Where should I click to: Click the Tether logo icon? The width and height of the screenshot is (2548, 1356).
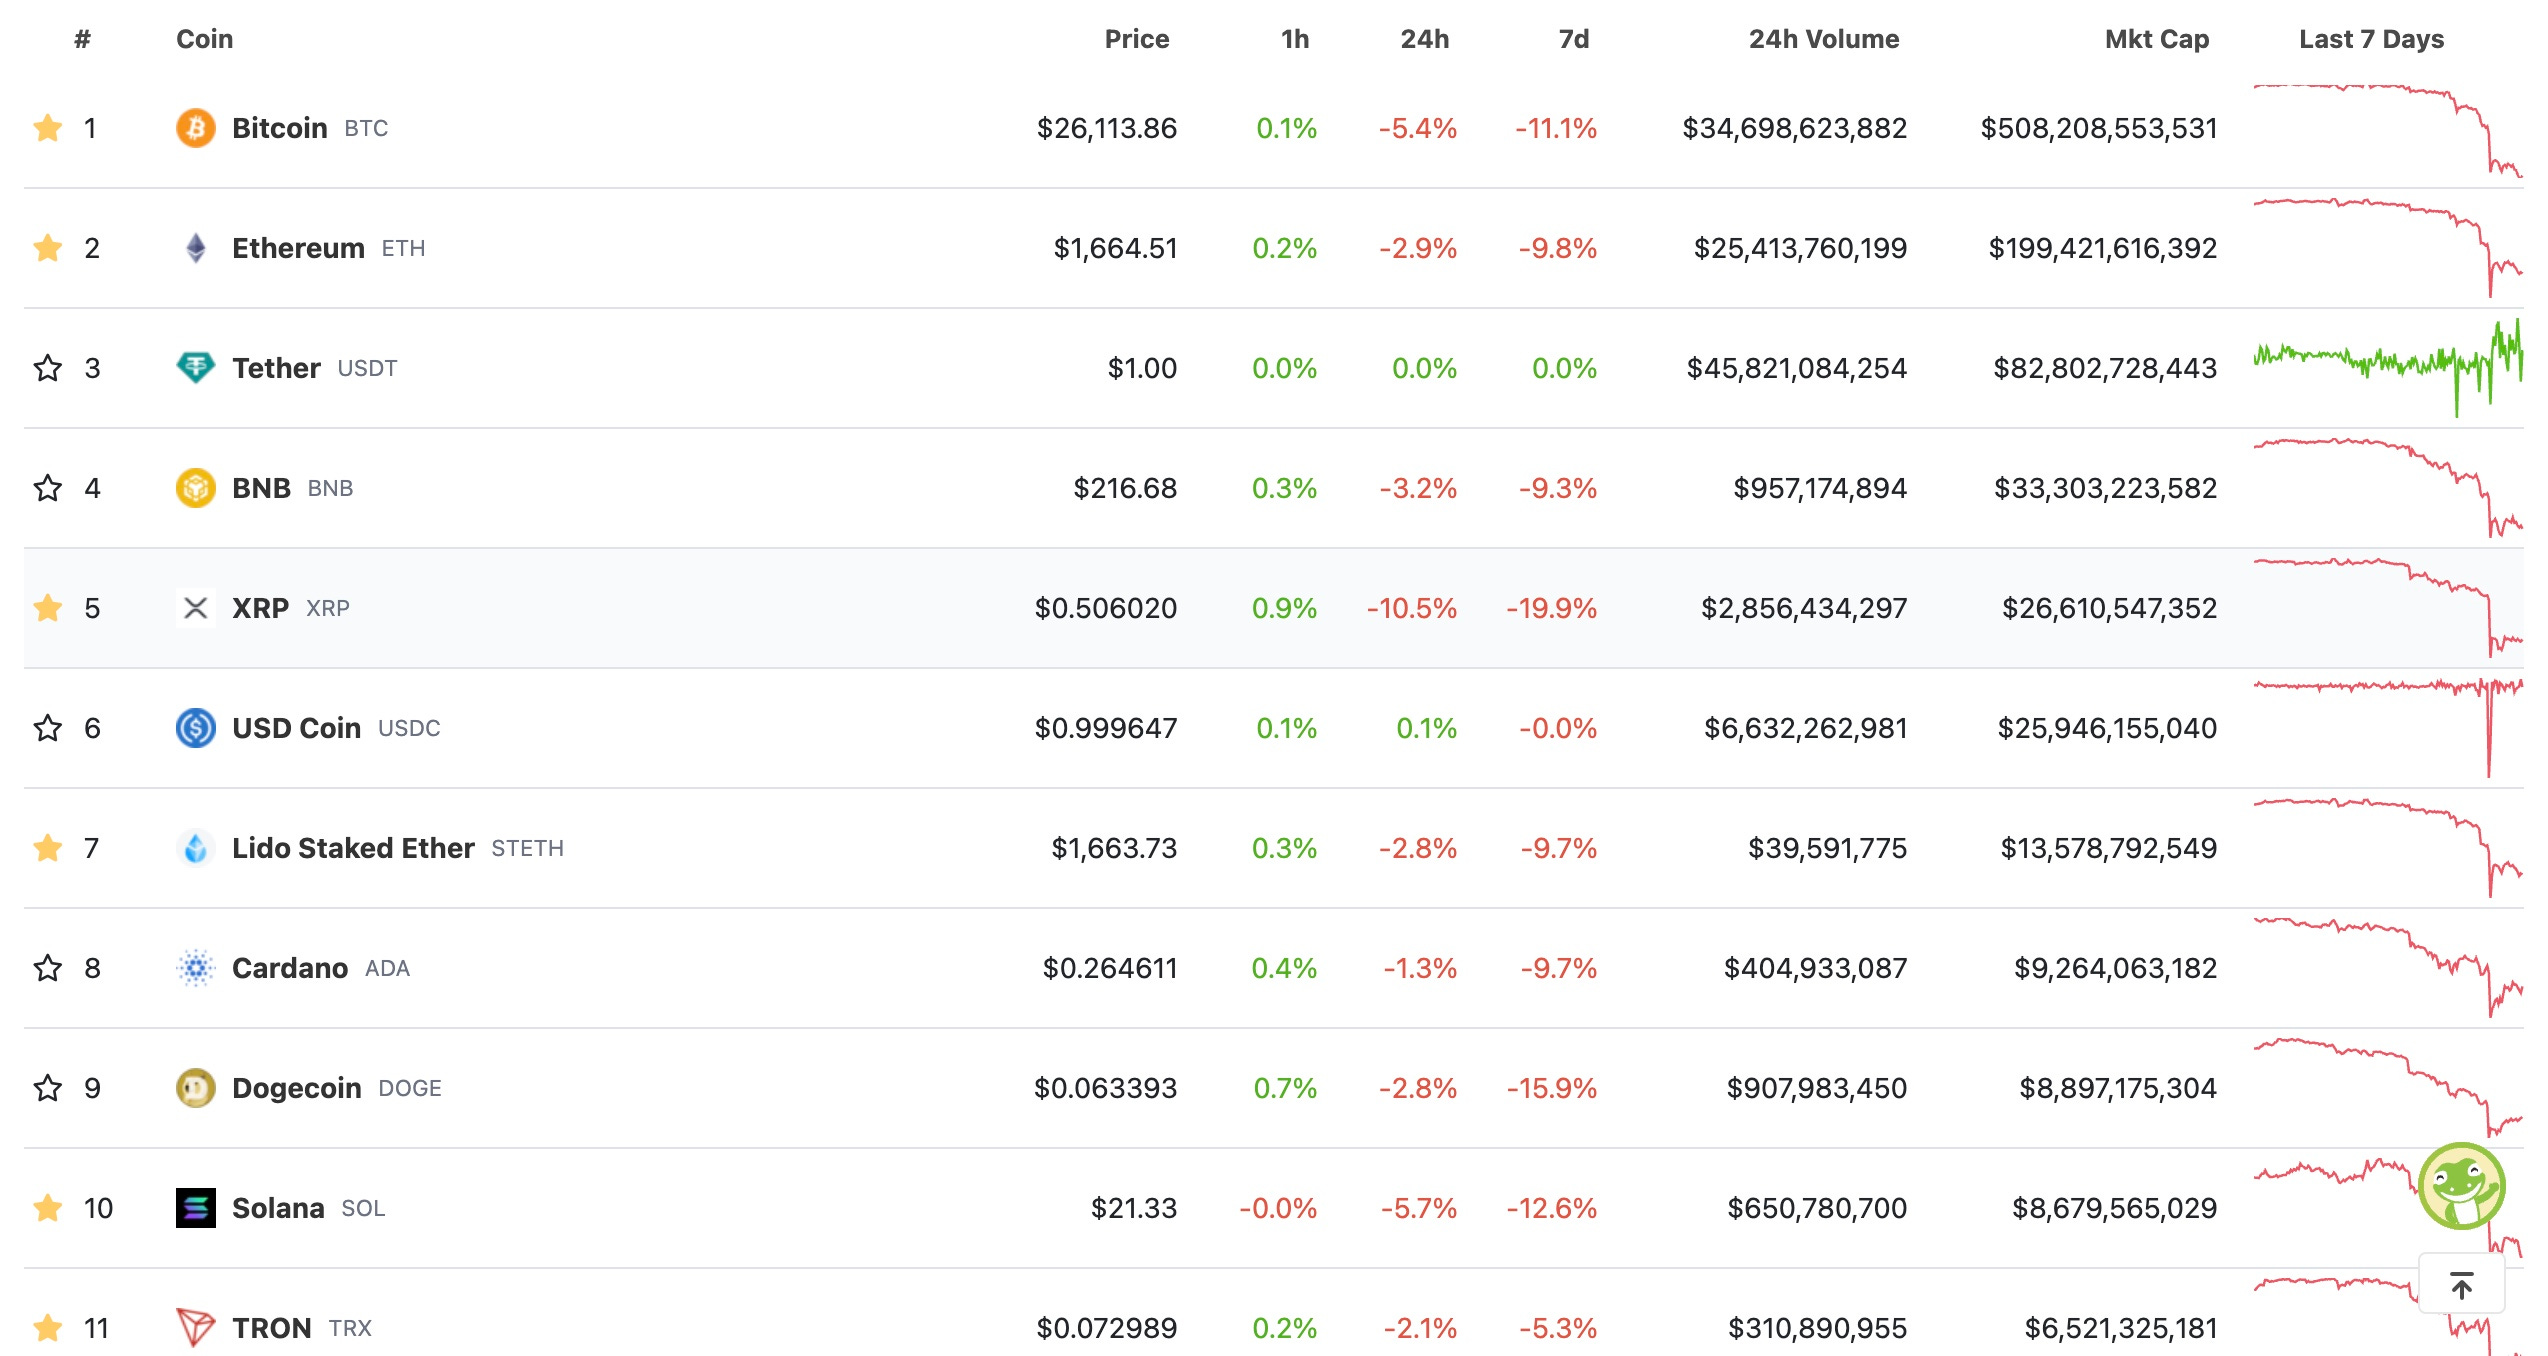coord(196,368)
